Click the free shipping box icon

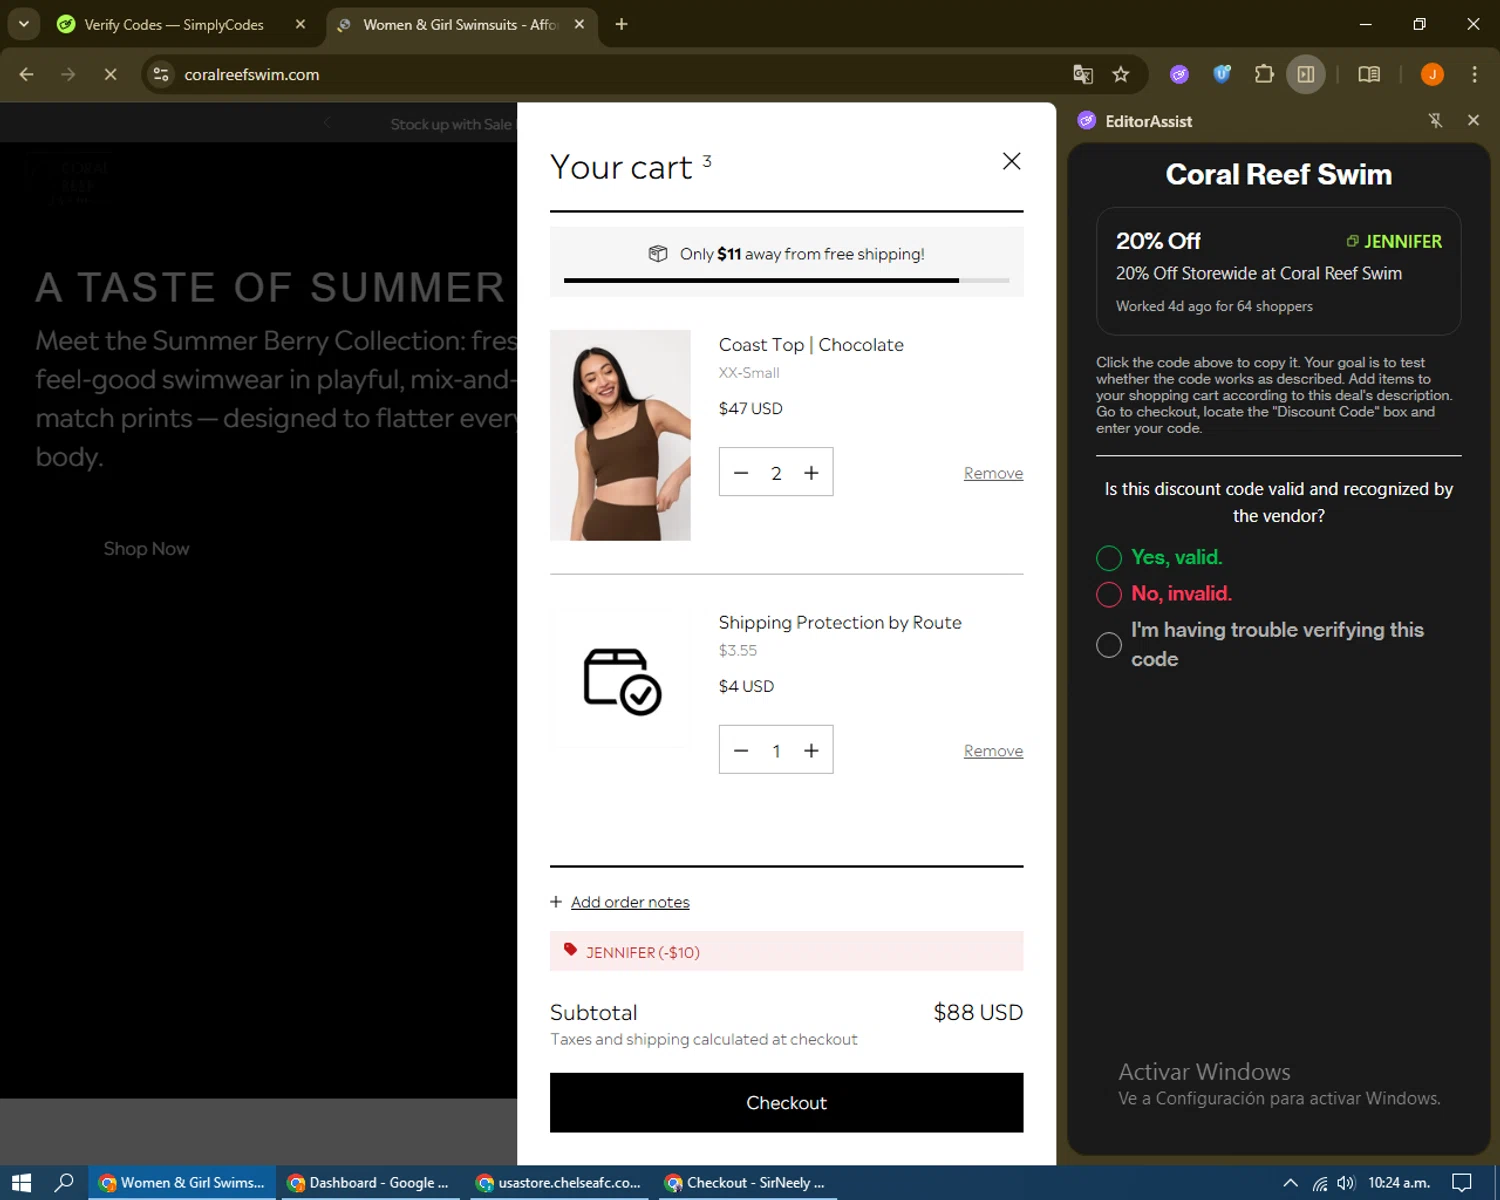click(x=657, y=254)
